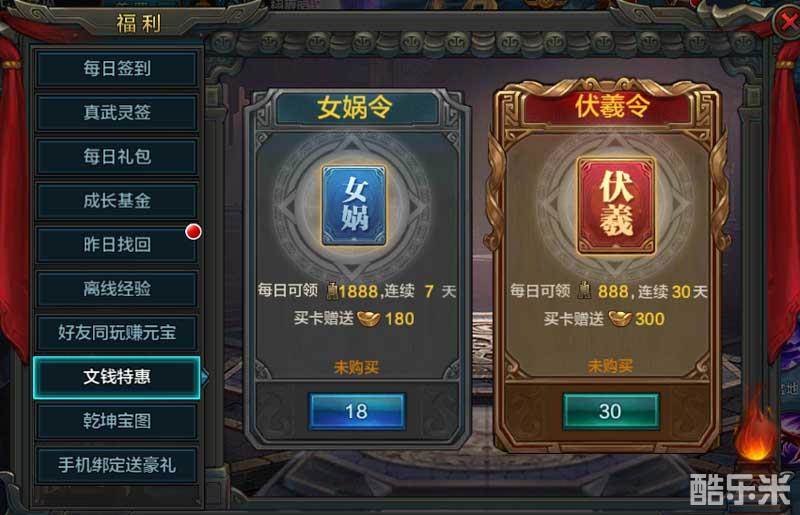
Task: Switch to the 成长基金 tab
Action: pyautogui.click(x=117, y=201)
